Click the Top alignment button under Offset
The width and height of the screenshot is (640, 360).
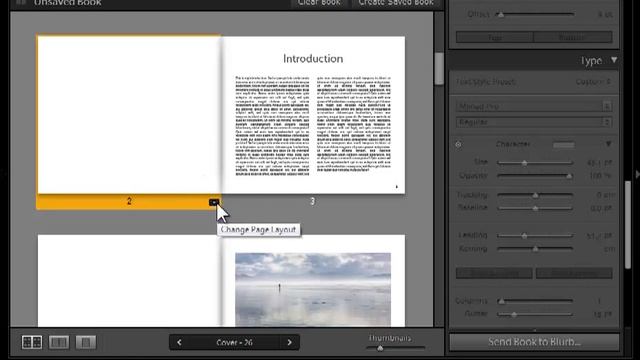point(495,37)
